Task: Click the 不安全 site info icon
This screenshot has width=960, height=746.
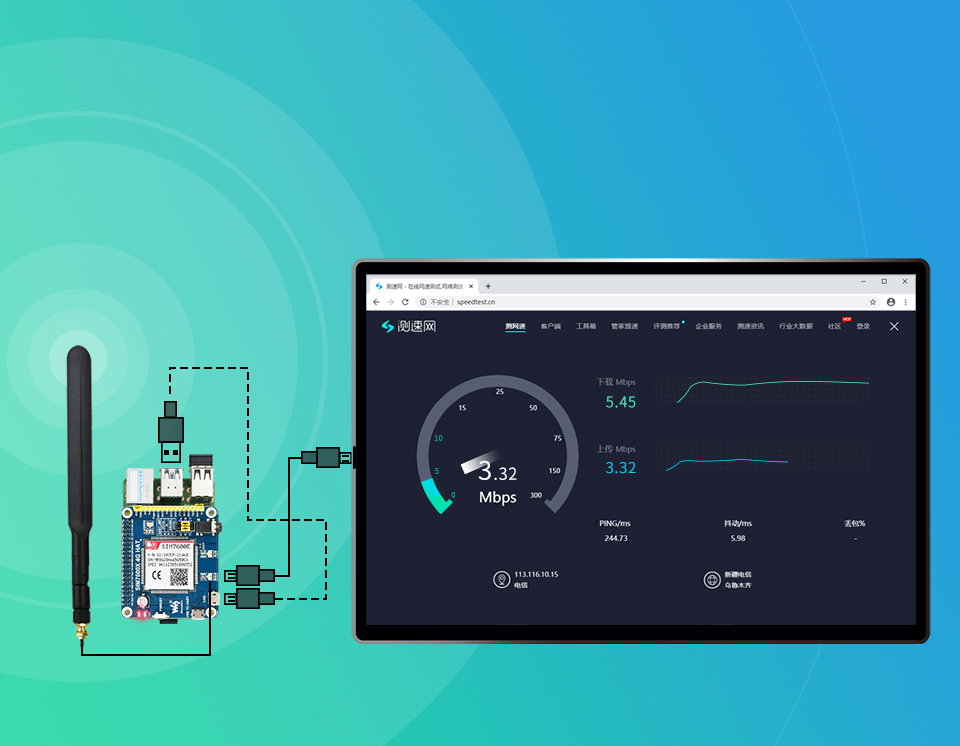Action: pyautogui.click(x=424, y=301)
